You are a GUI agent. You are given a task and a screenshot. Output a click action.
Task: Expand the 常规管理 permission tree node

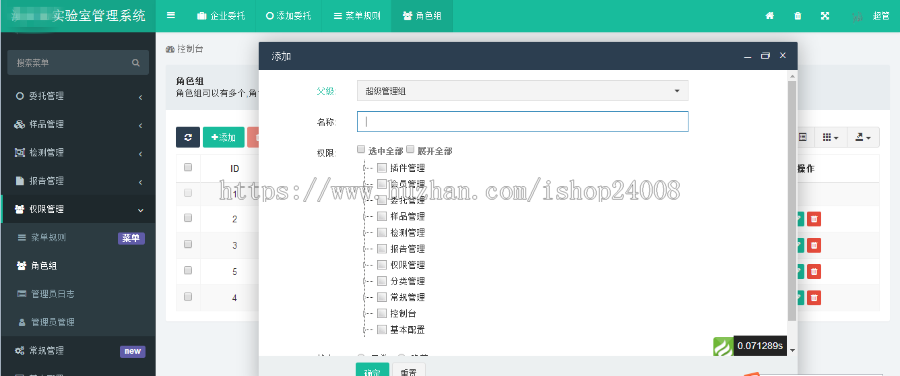coord(369,297)
